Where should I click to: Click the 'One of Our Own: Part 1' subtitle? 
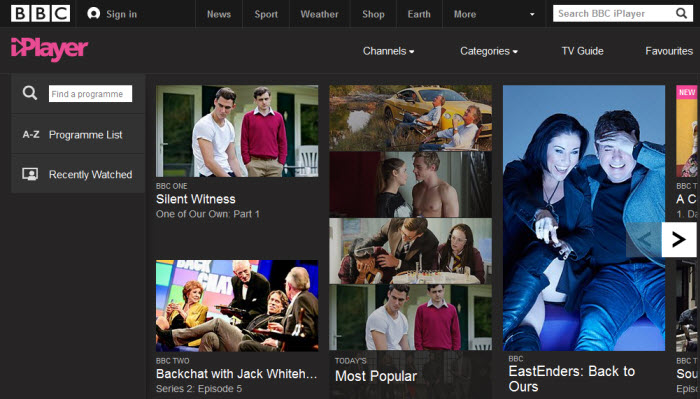pyautogui.click(x=208, y=214)
